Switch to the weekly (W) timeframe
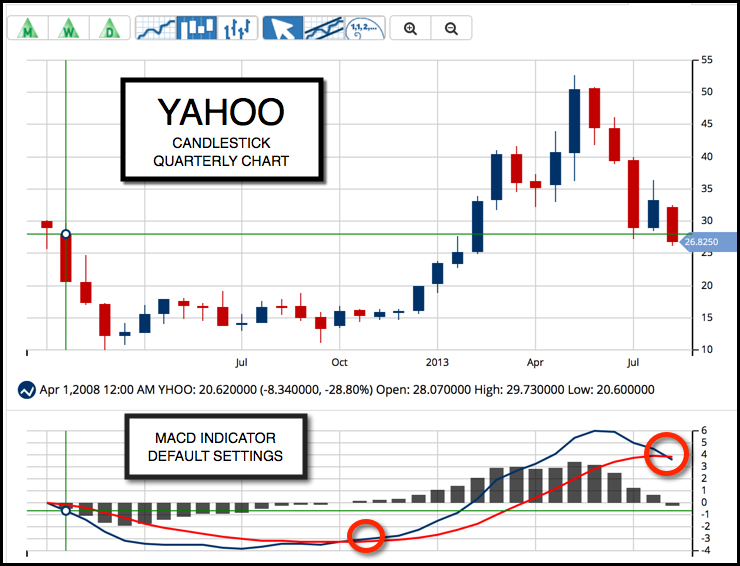Image resolution: width=740 pixels, height=566 pixels. 69,28
